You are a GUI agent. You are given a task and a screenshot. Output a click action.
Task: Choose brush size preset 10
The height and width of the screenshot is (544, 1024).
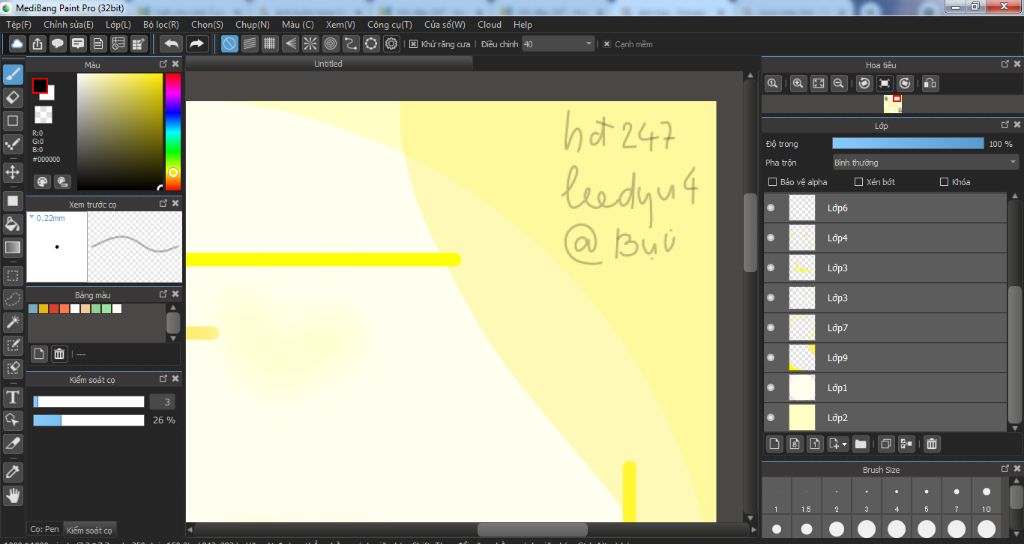[986, 498]
